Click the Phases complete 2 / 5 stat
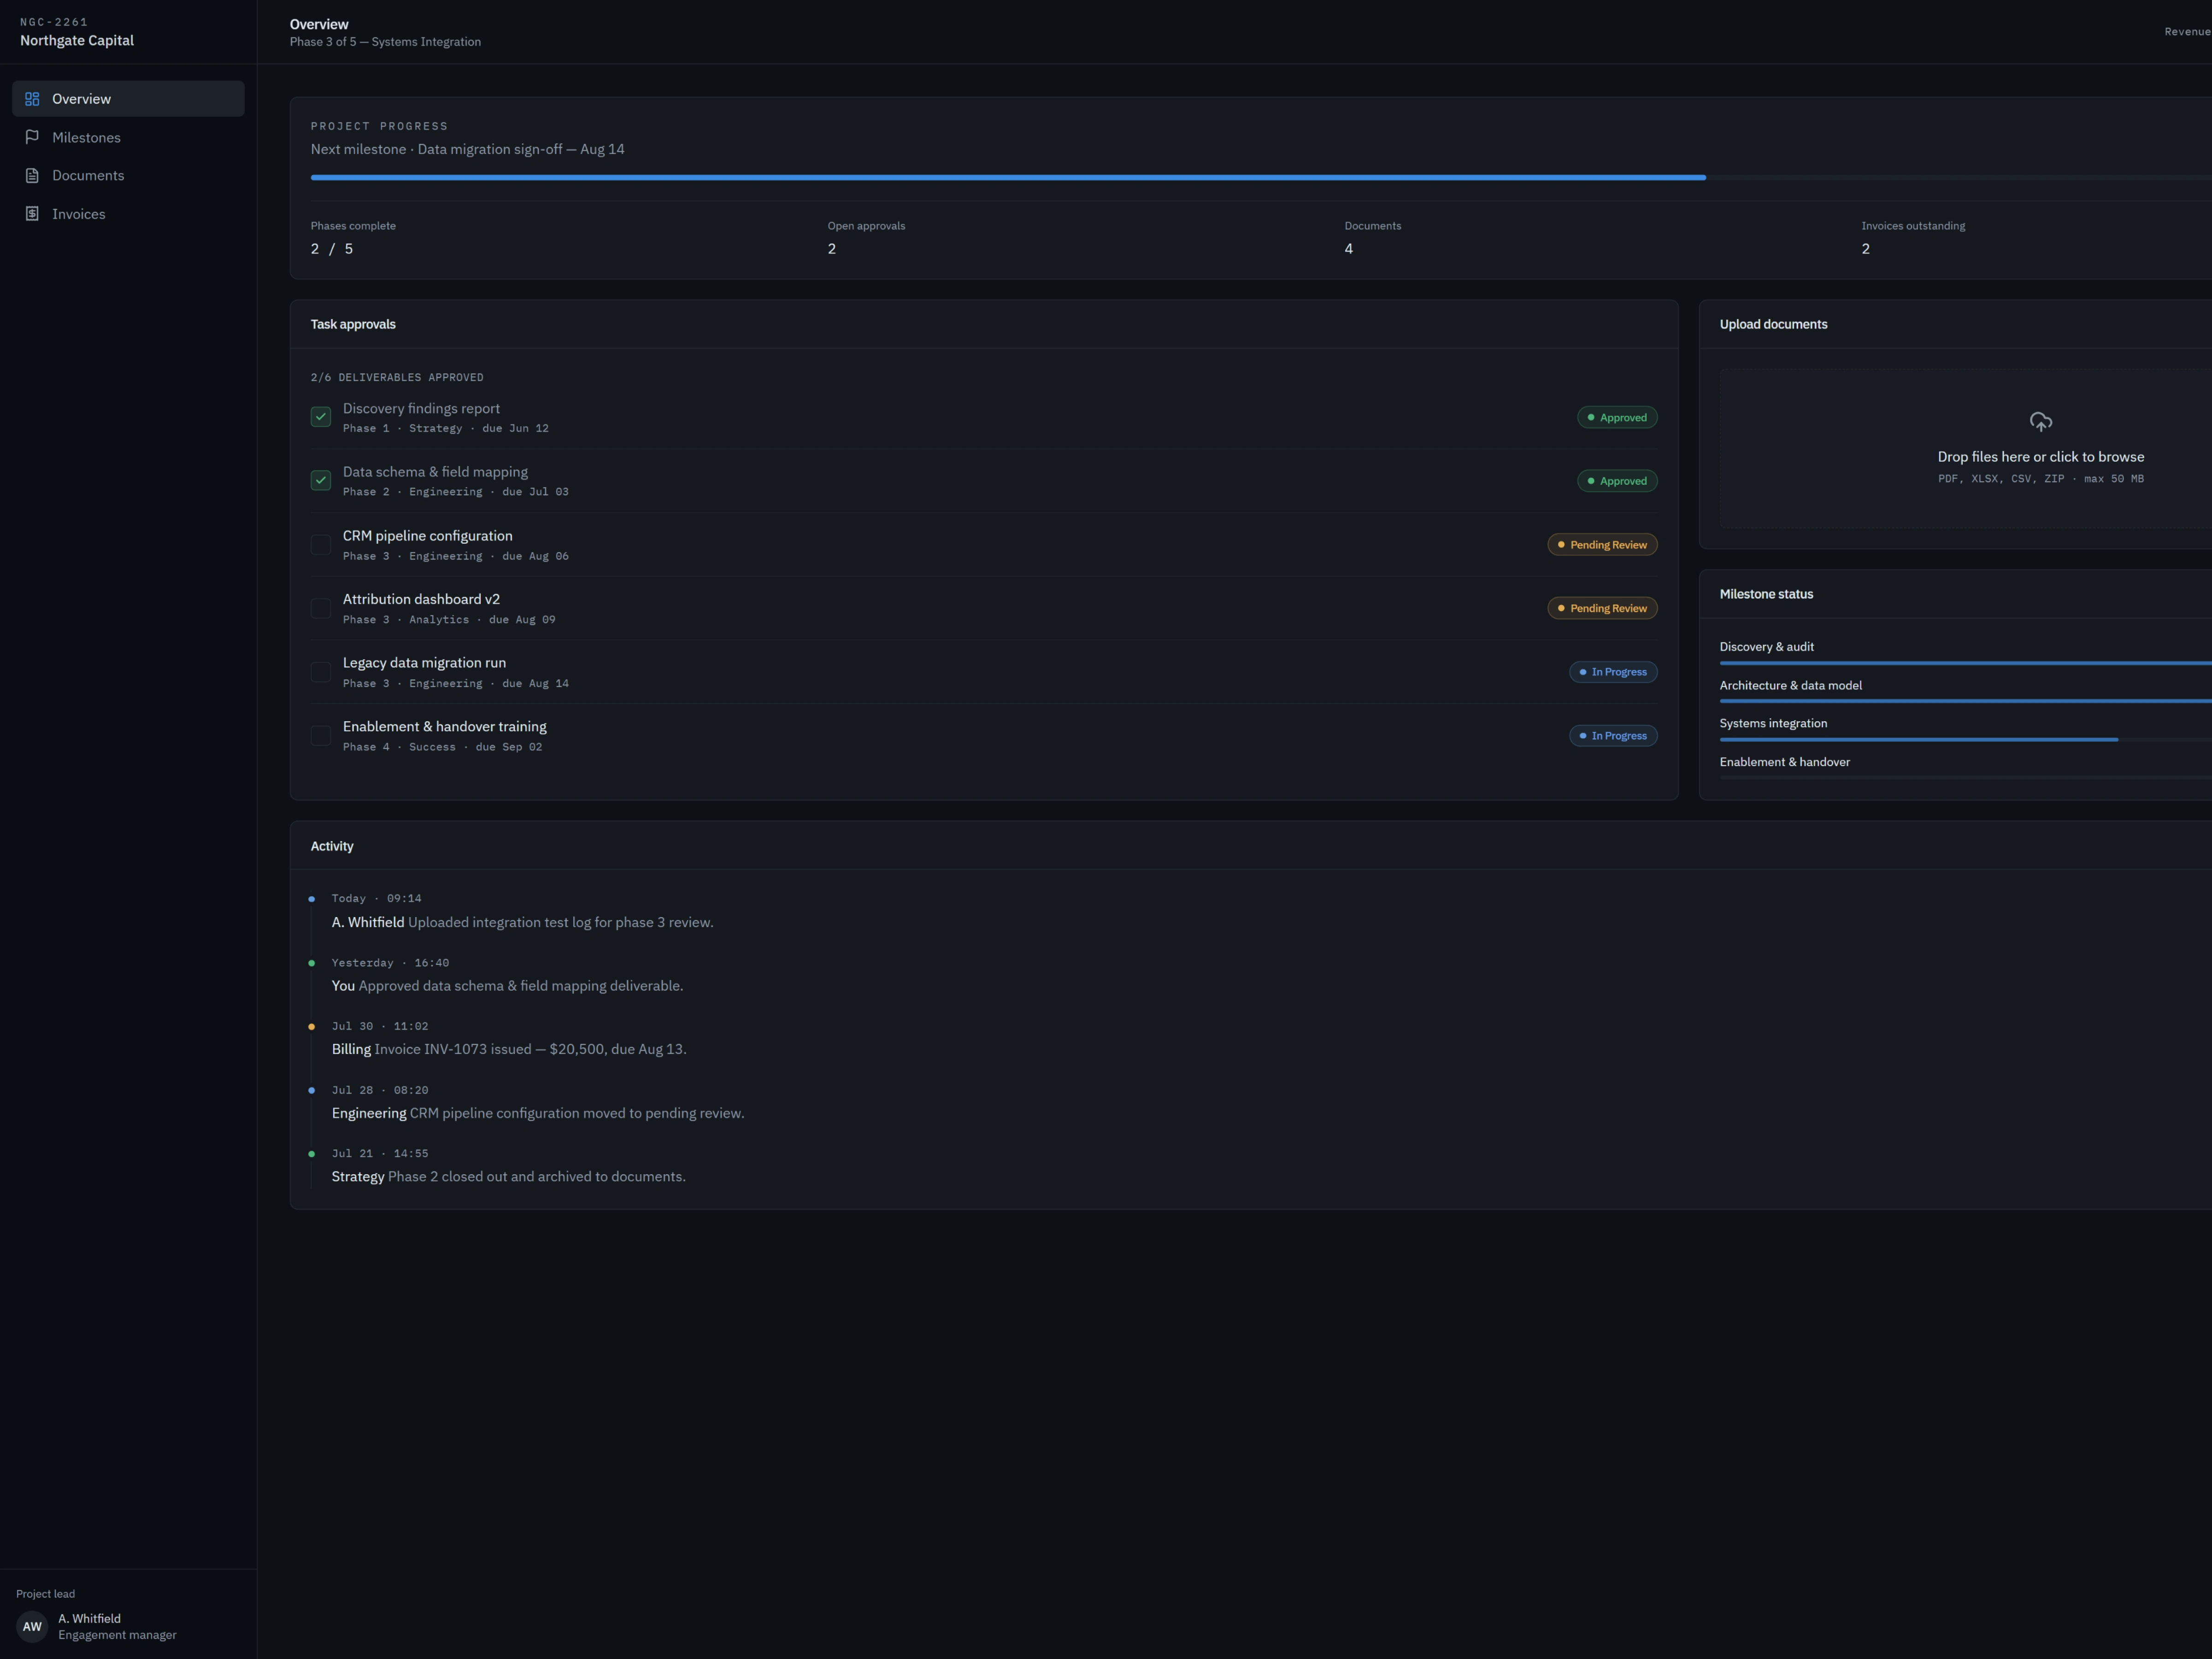The height and width of the screenshot is (1659, 2212). pyautogui.click(x=353, y=238)
